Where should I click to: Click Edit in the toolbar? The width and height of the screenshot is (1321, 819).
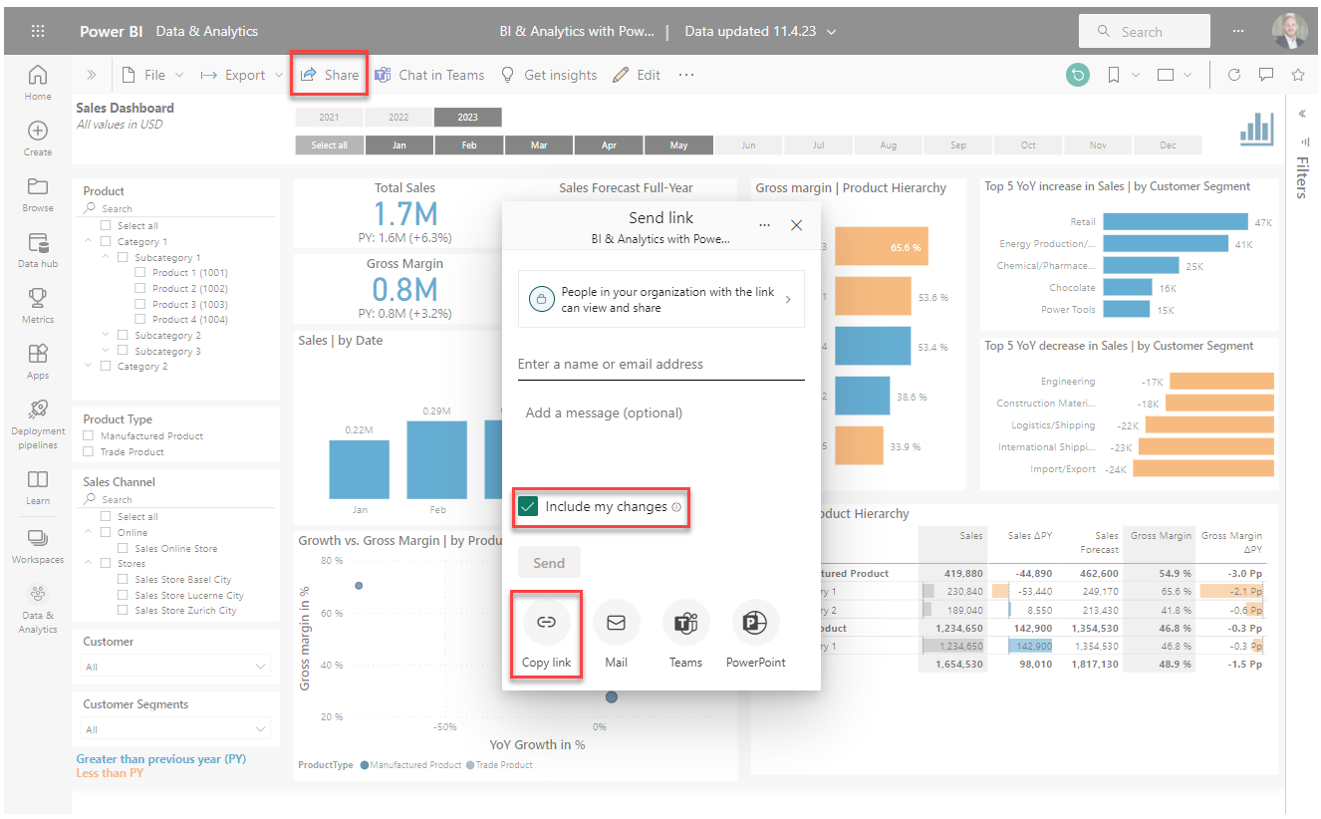(637, 75)
